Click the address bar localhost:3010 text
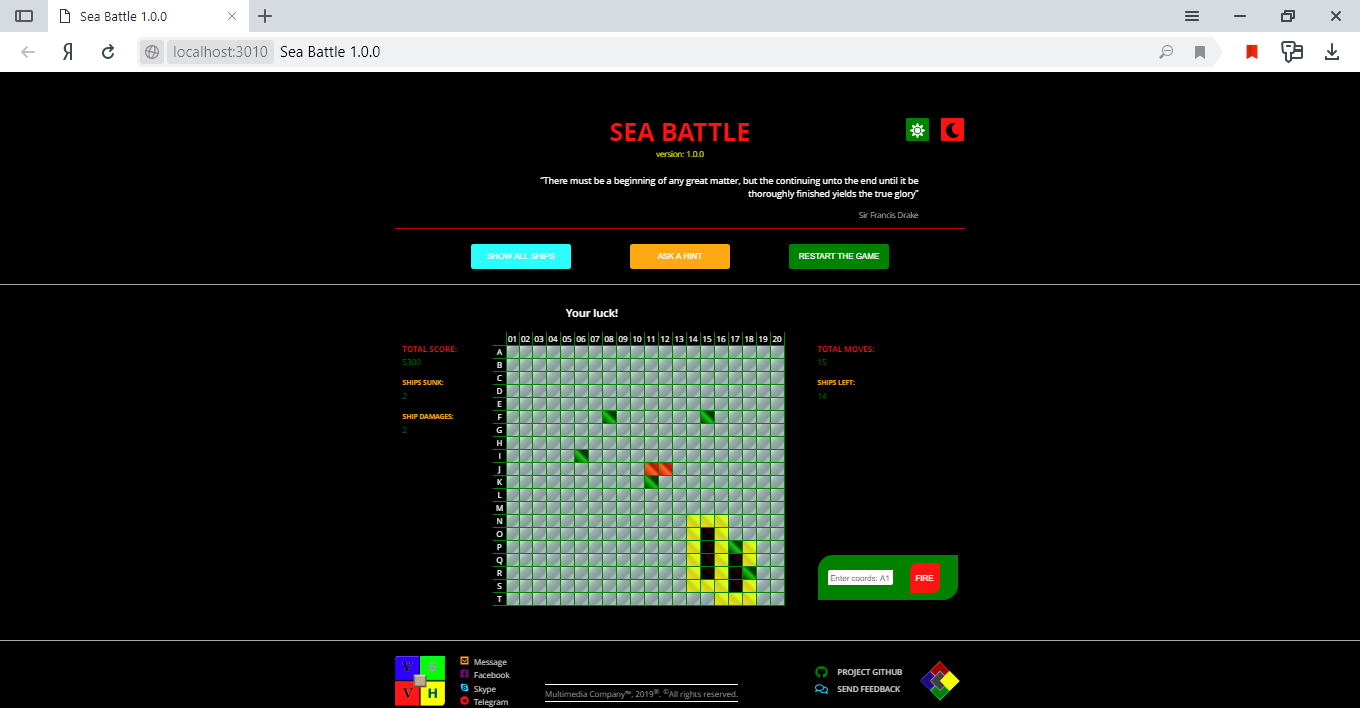Viewport: 1360px width, 708px height. [220, 52]
